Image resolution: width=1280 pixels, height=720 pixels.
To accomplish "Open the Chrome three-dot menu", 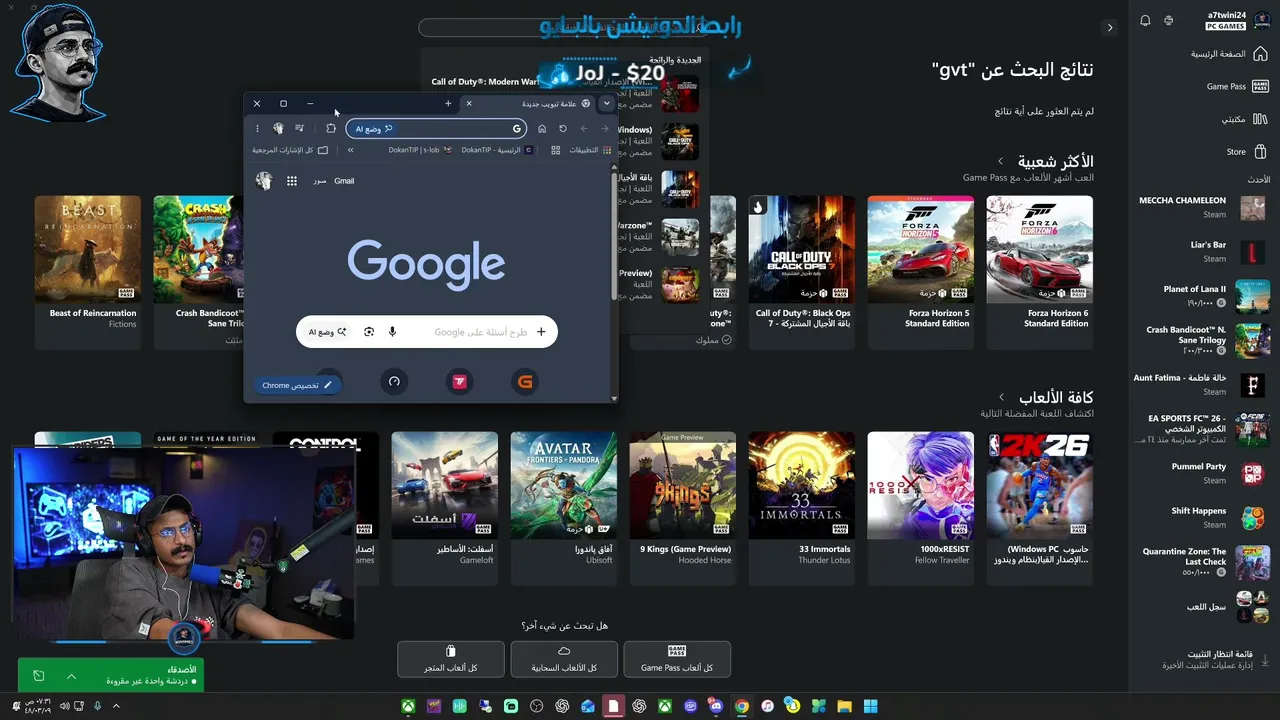I will pos(257,128).
